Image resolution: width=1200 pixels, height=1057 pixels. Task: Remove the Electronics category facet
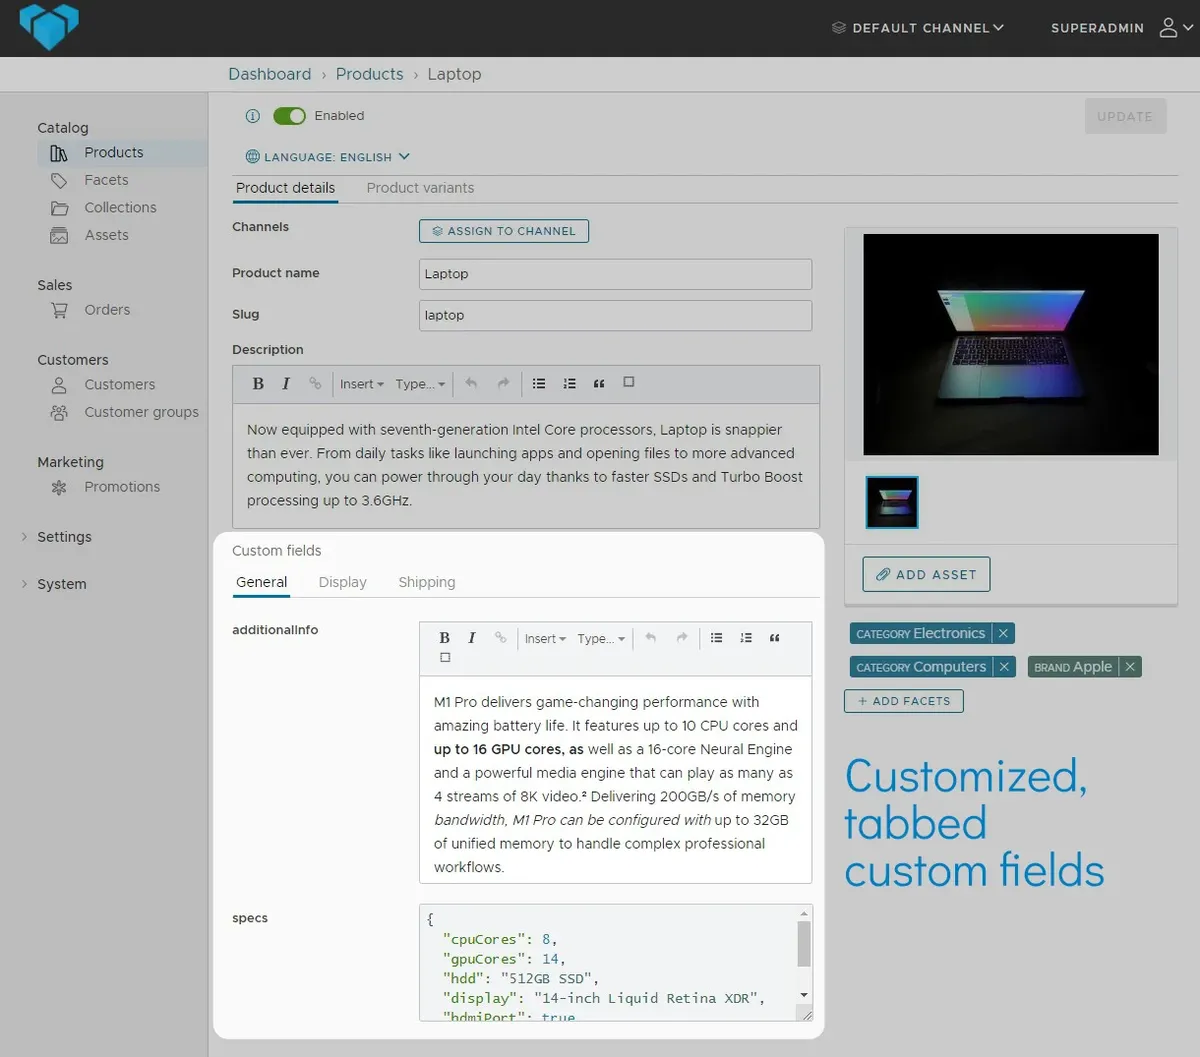point(1003,634)
